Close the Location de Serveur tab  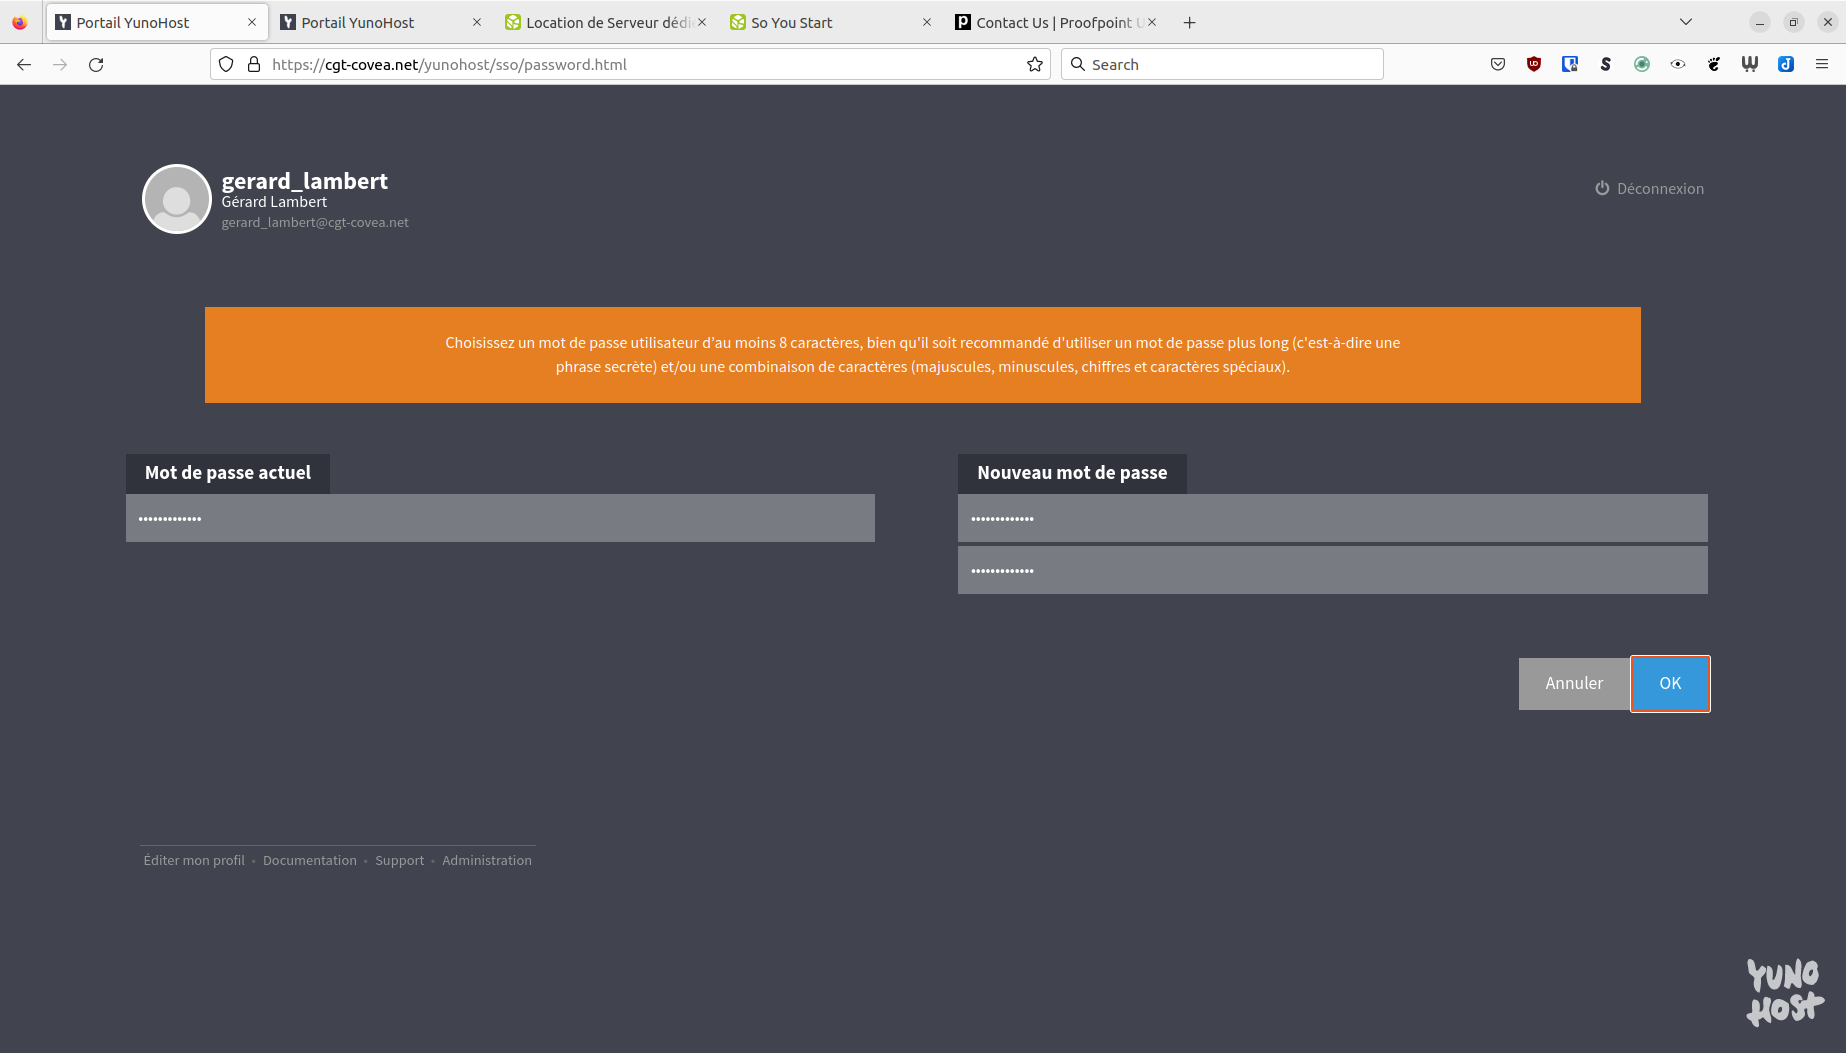[x=702, y=22]
